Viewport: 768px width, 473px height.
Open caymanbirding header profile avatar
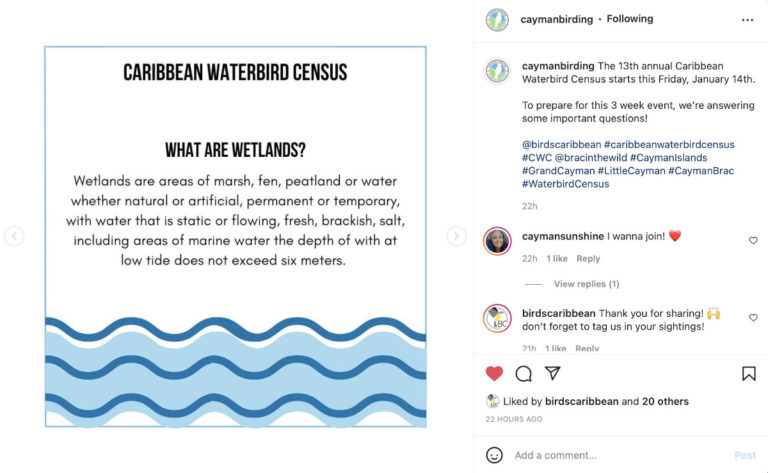pos(497,19)
